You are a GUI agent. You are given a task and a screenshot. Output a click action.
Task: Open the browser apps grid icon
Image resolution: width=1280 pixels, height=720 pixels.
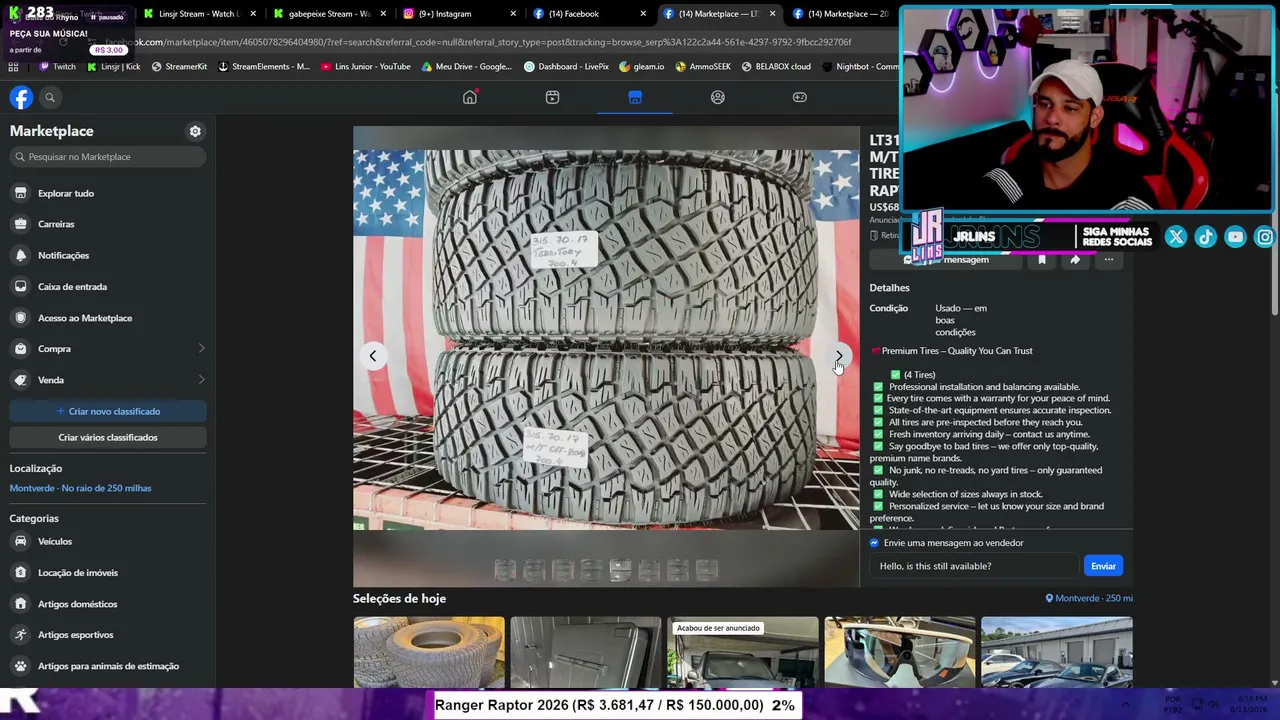point(13,67)
